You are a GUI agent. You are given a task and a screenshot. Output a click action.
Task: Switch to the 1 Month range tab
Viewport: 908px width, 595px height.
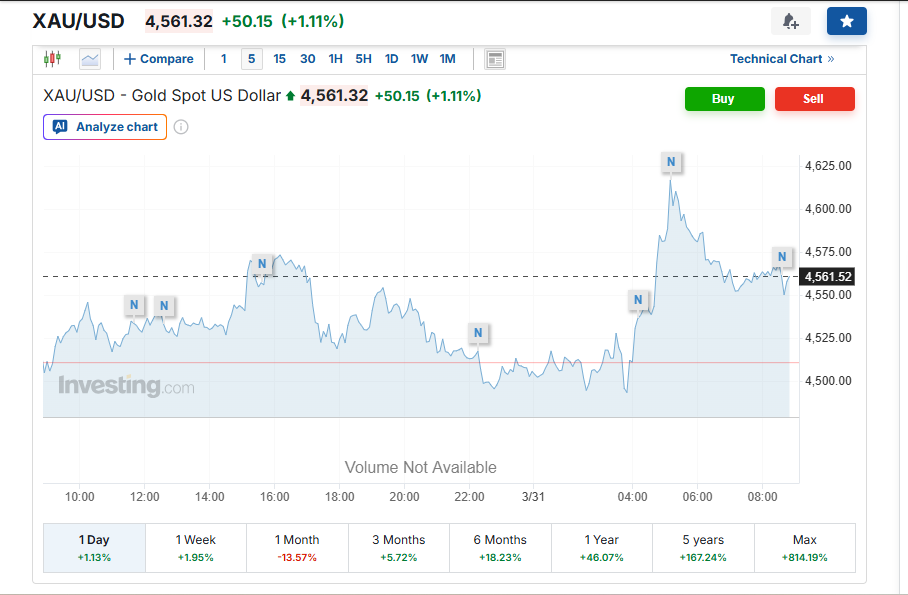click(x=297, y=547)
